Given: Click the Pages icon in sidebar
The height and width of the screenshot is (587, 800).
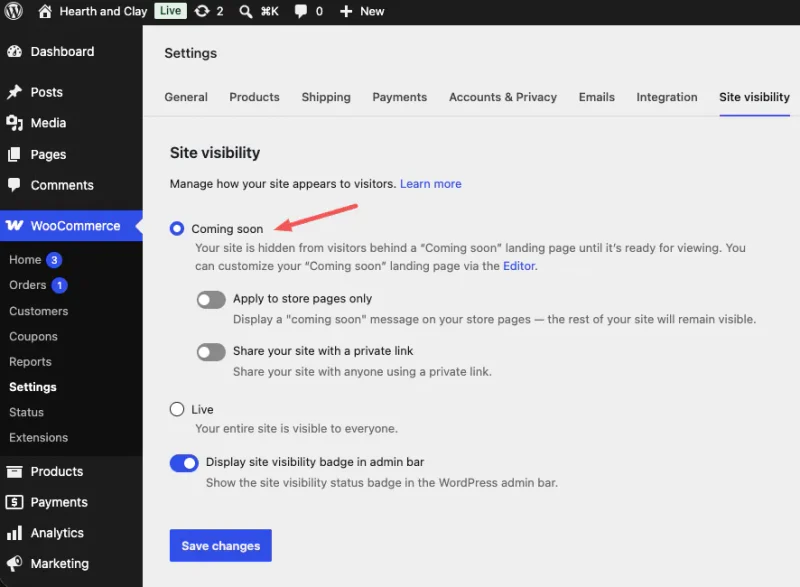Looking at the screenshot, I should [x=14, y=154].
